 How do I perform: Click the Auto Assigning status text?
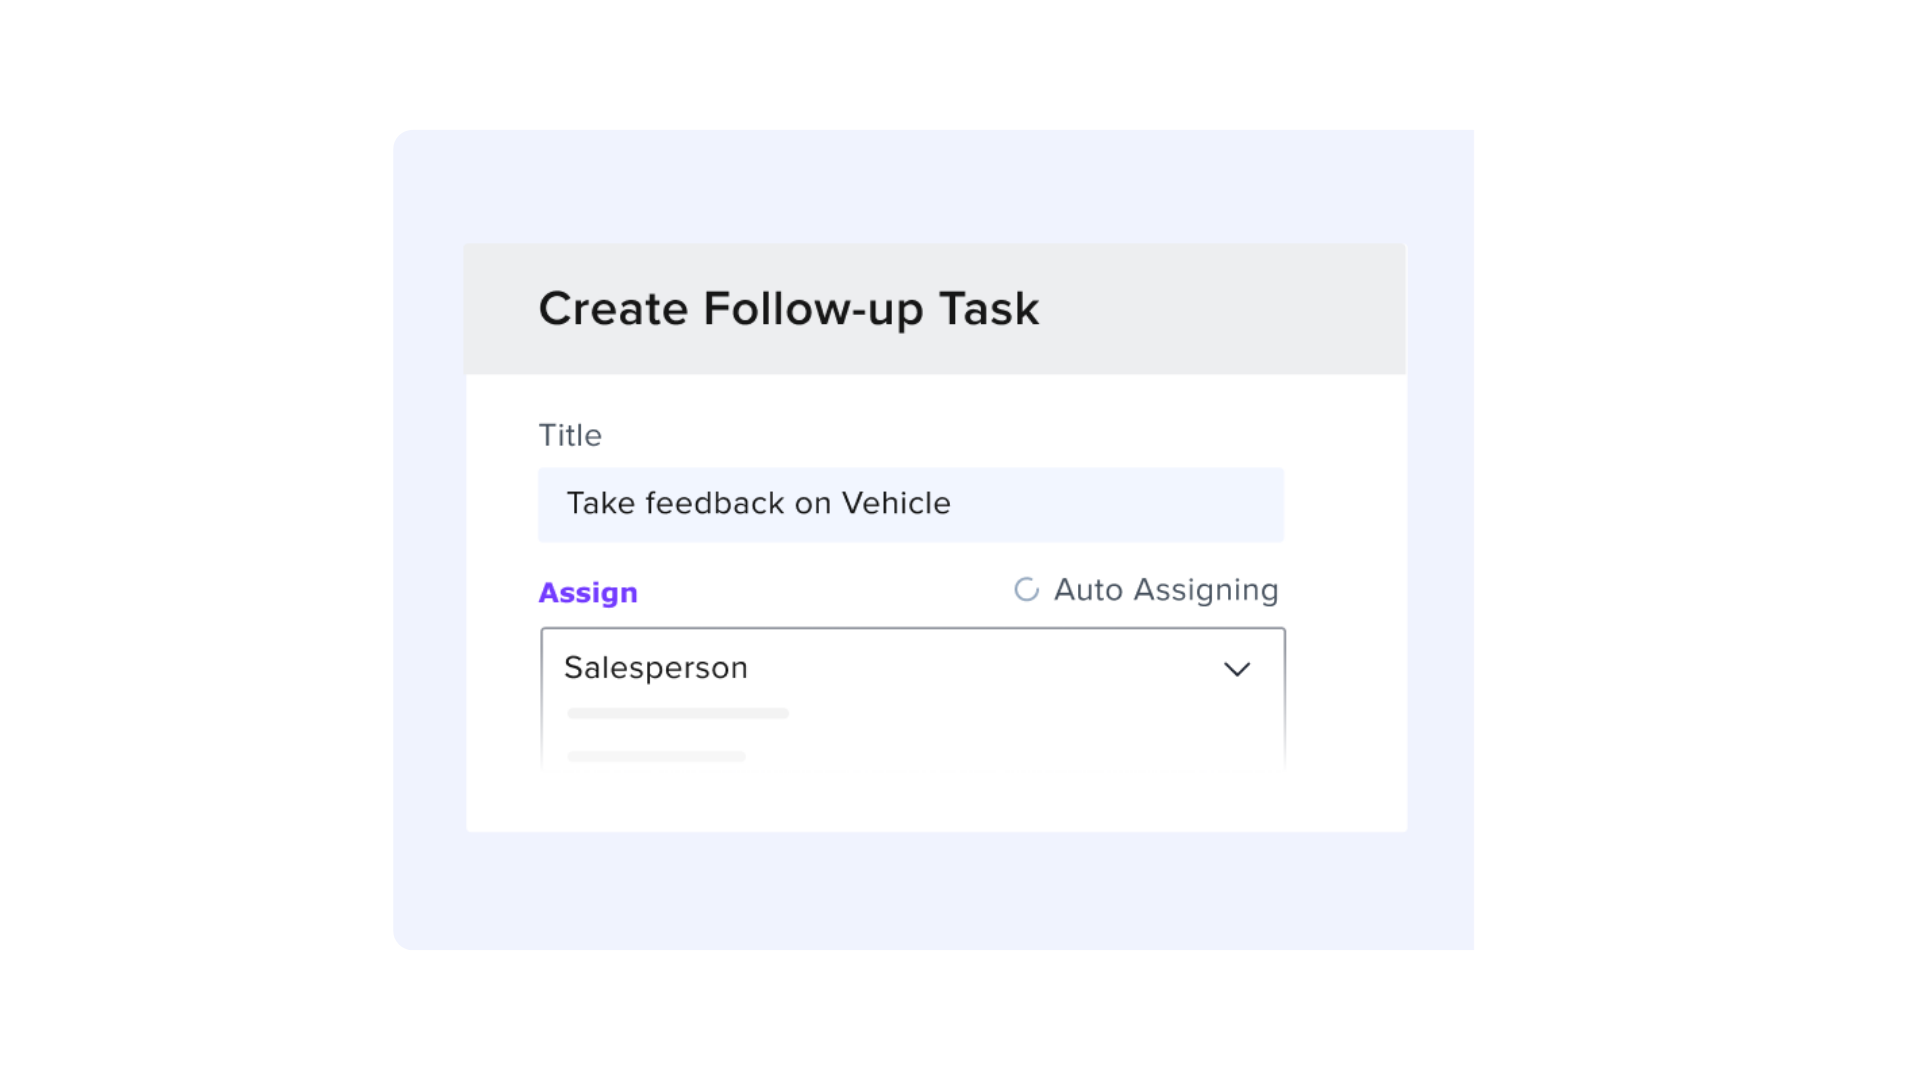coord(1166,590)
